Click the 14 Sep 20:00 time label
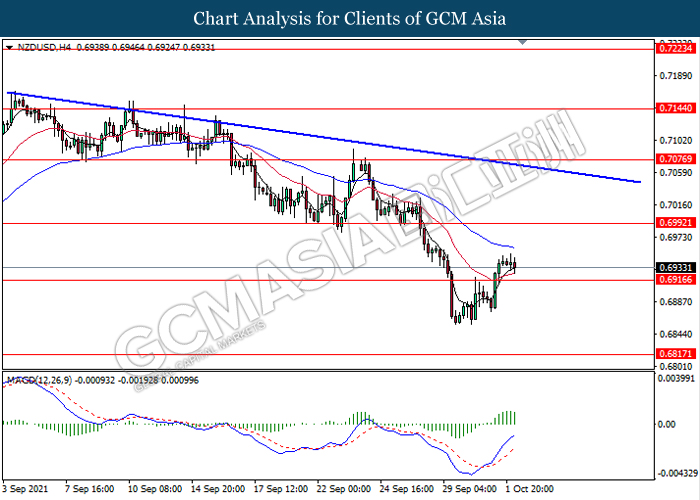The width and height of the screenshot is (700, 500). click(218, 489)
